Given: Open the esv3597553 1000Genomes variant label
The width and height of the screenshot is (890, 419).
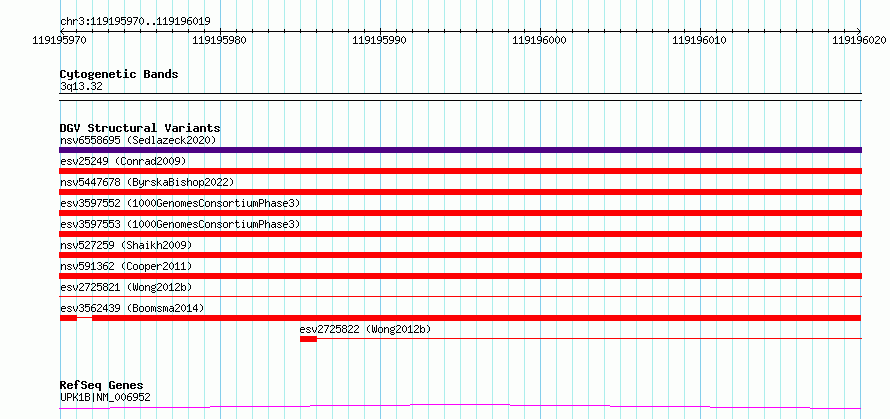Looking at the screenshot, I should (x=180, y=224).
